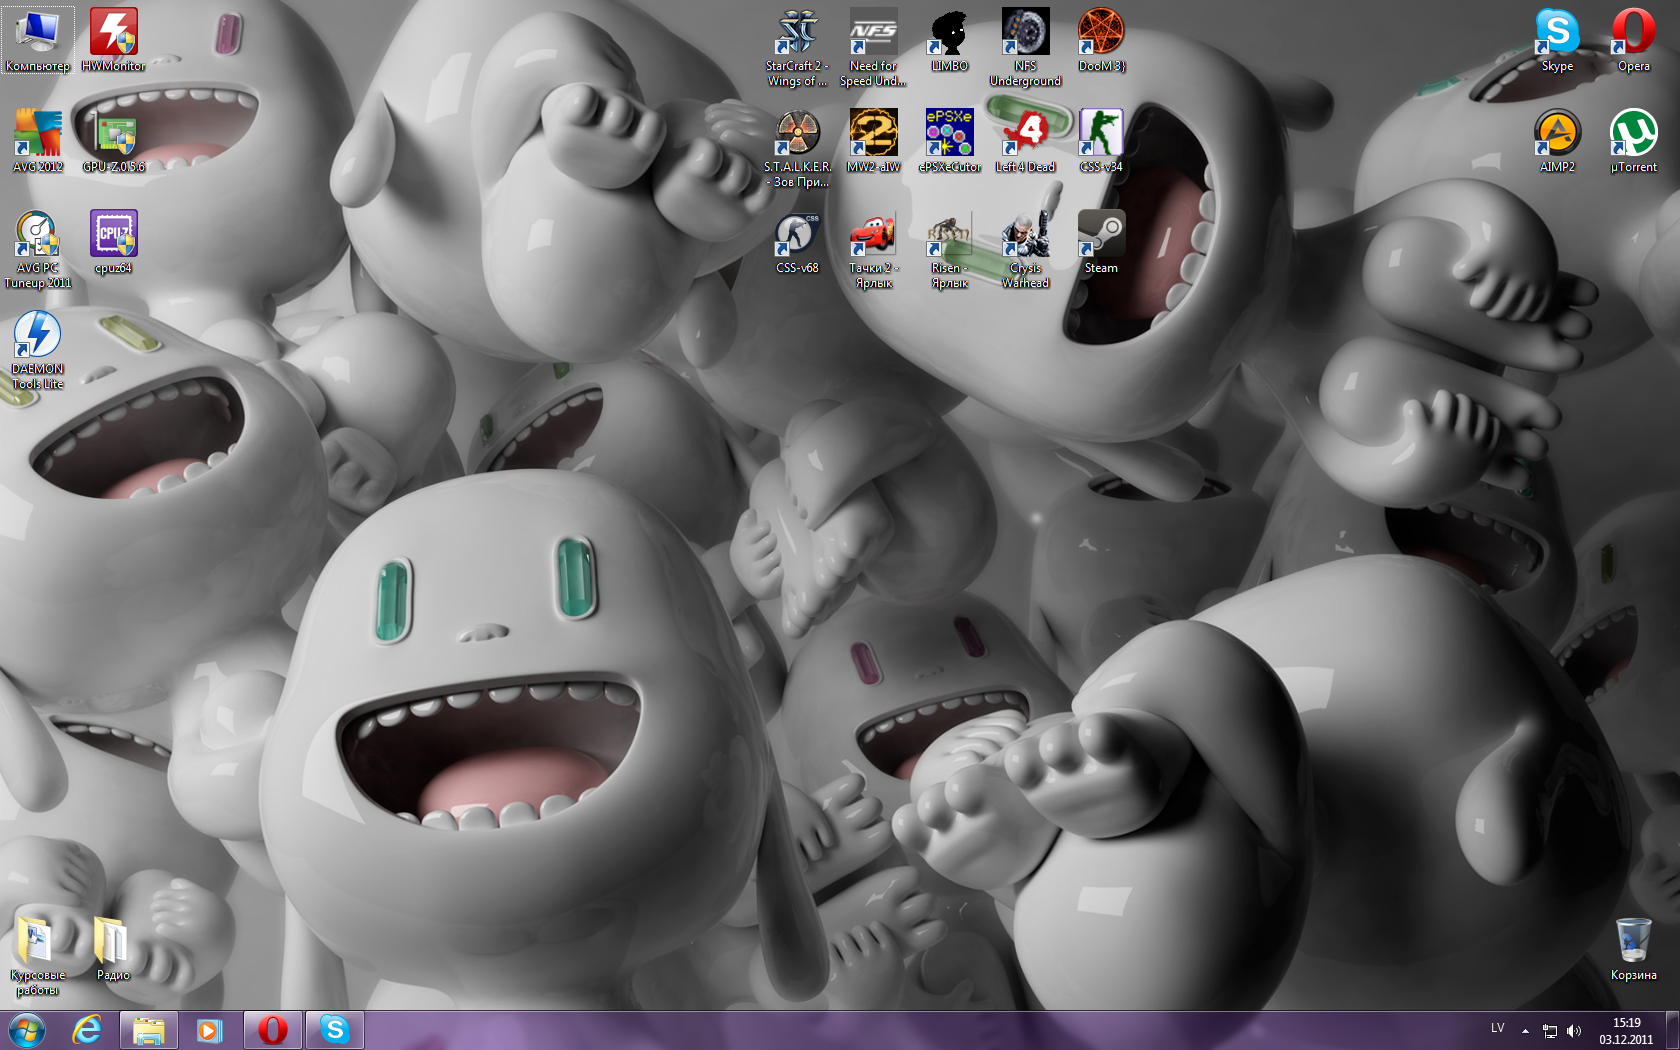
Task: Click the AIMP2 player icon
Action: pos(1557,141)
